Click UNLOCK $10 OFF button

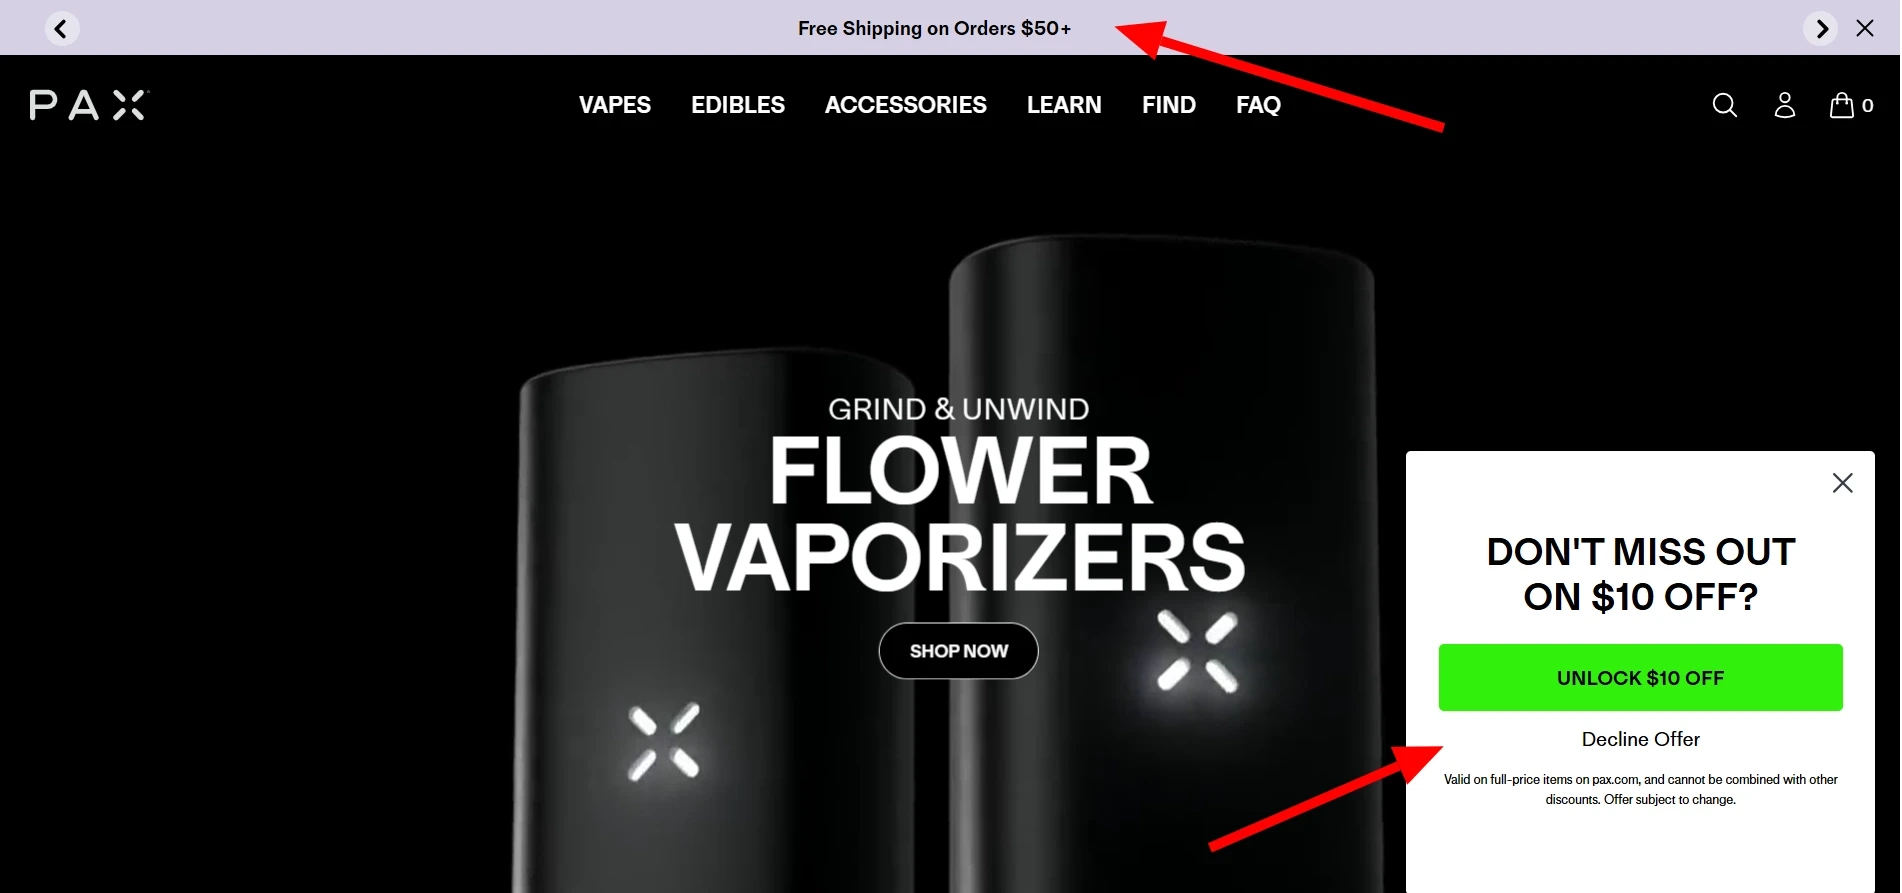1640,678
